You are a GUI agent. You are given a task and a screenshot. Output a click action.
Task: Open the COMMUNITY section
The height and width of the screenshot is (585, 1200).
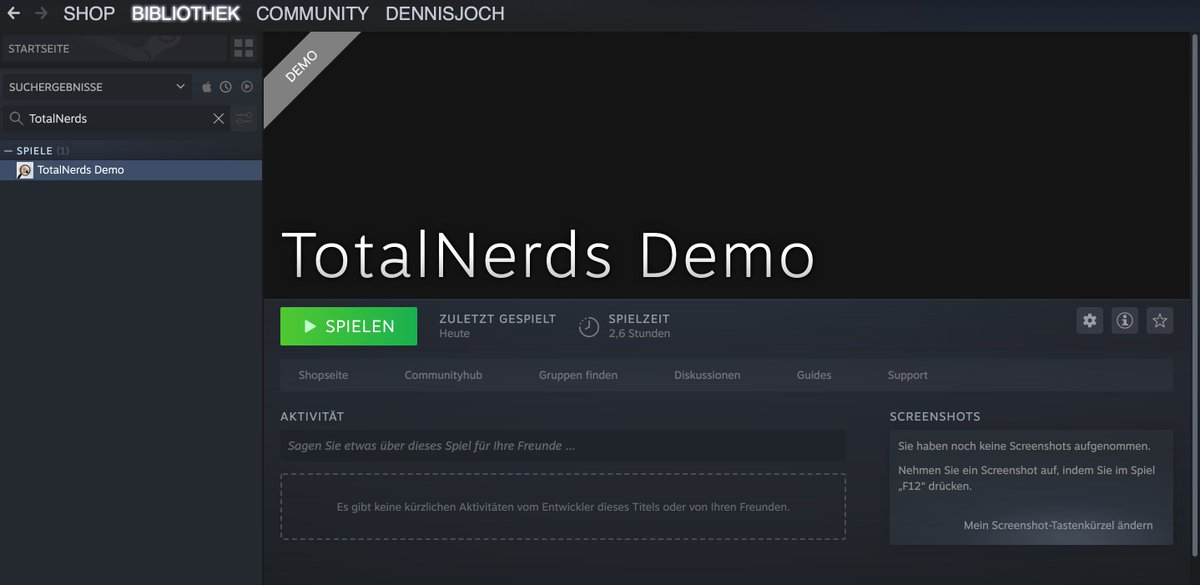click(x=312, y=14)
